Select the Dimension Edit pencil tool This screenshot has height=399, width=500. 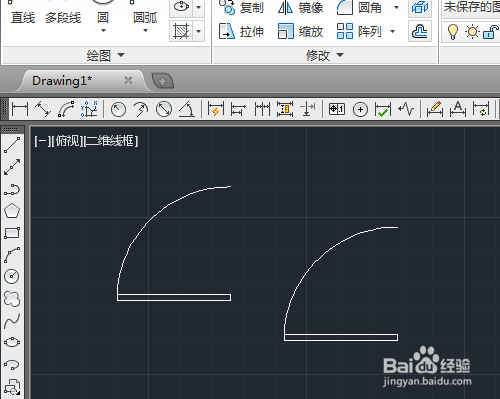pos(435,109)
